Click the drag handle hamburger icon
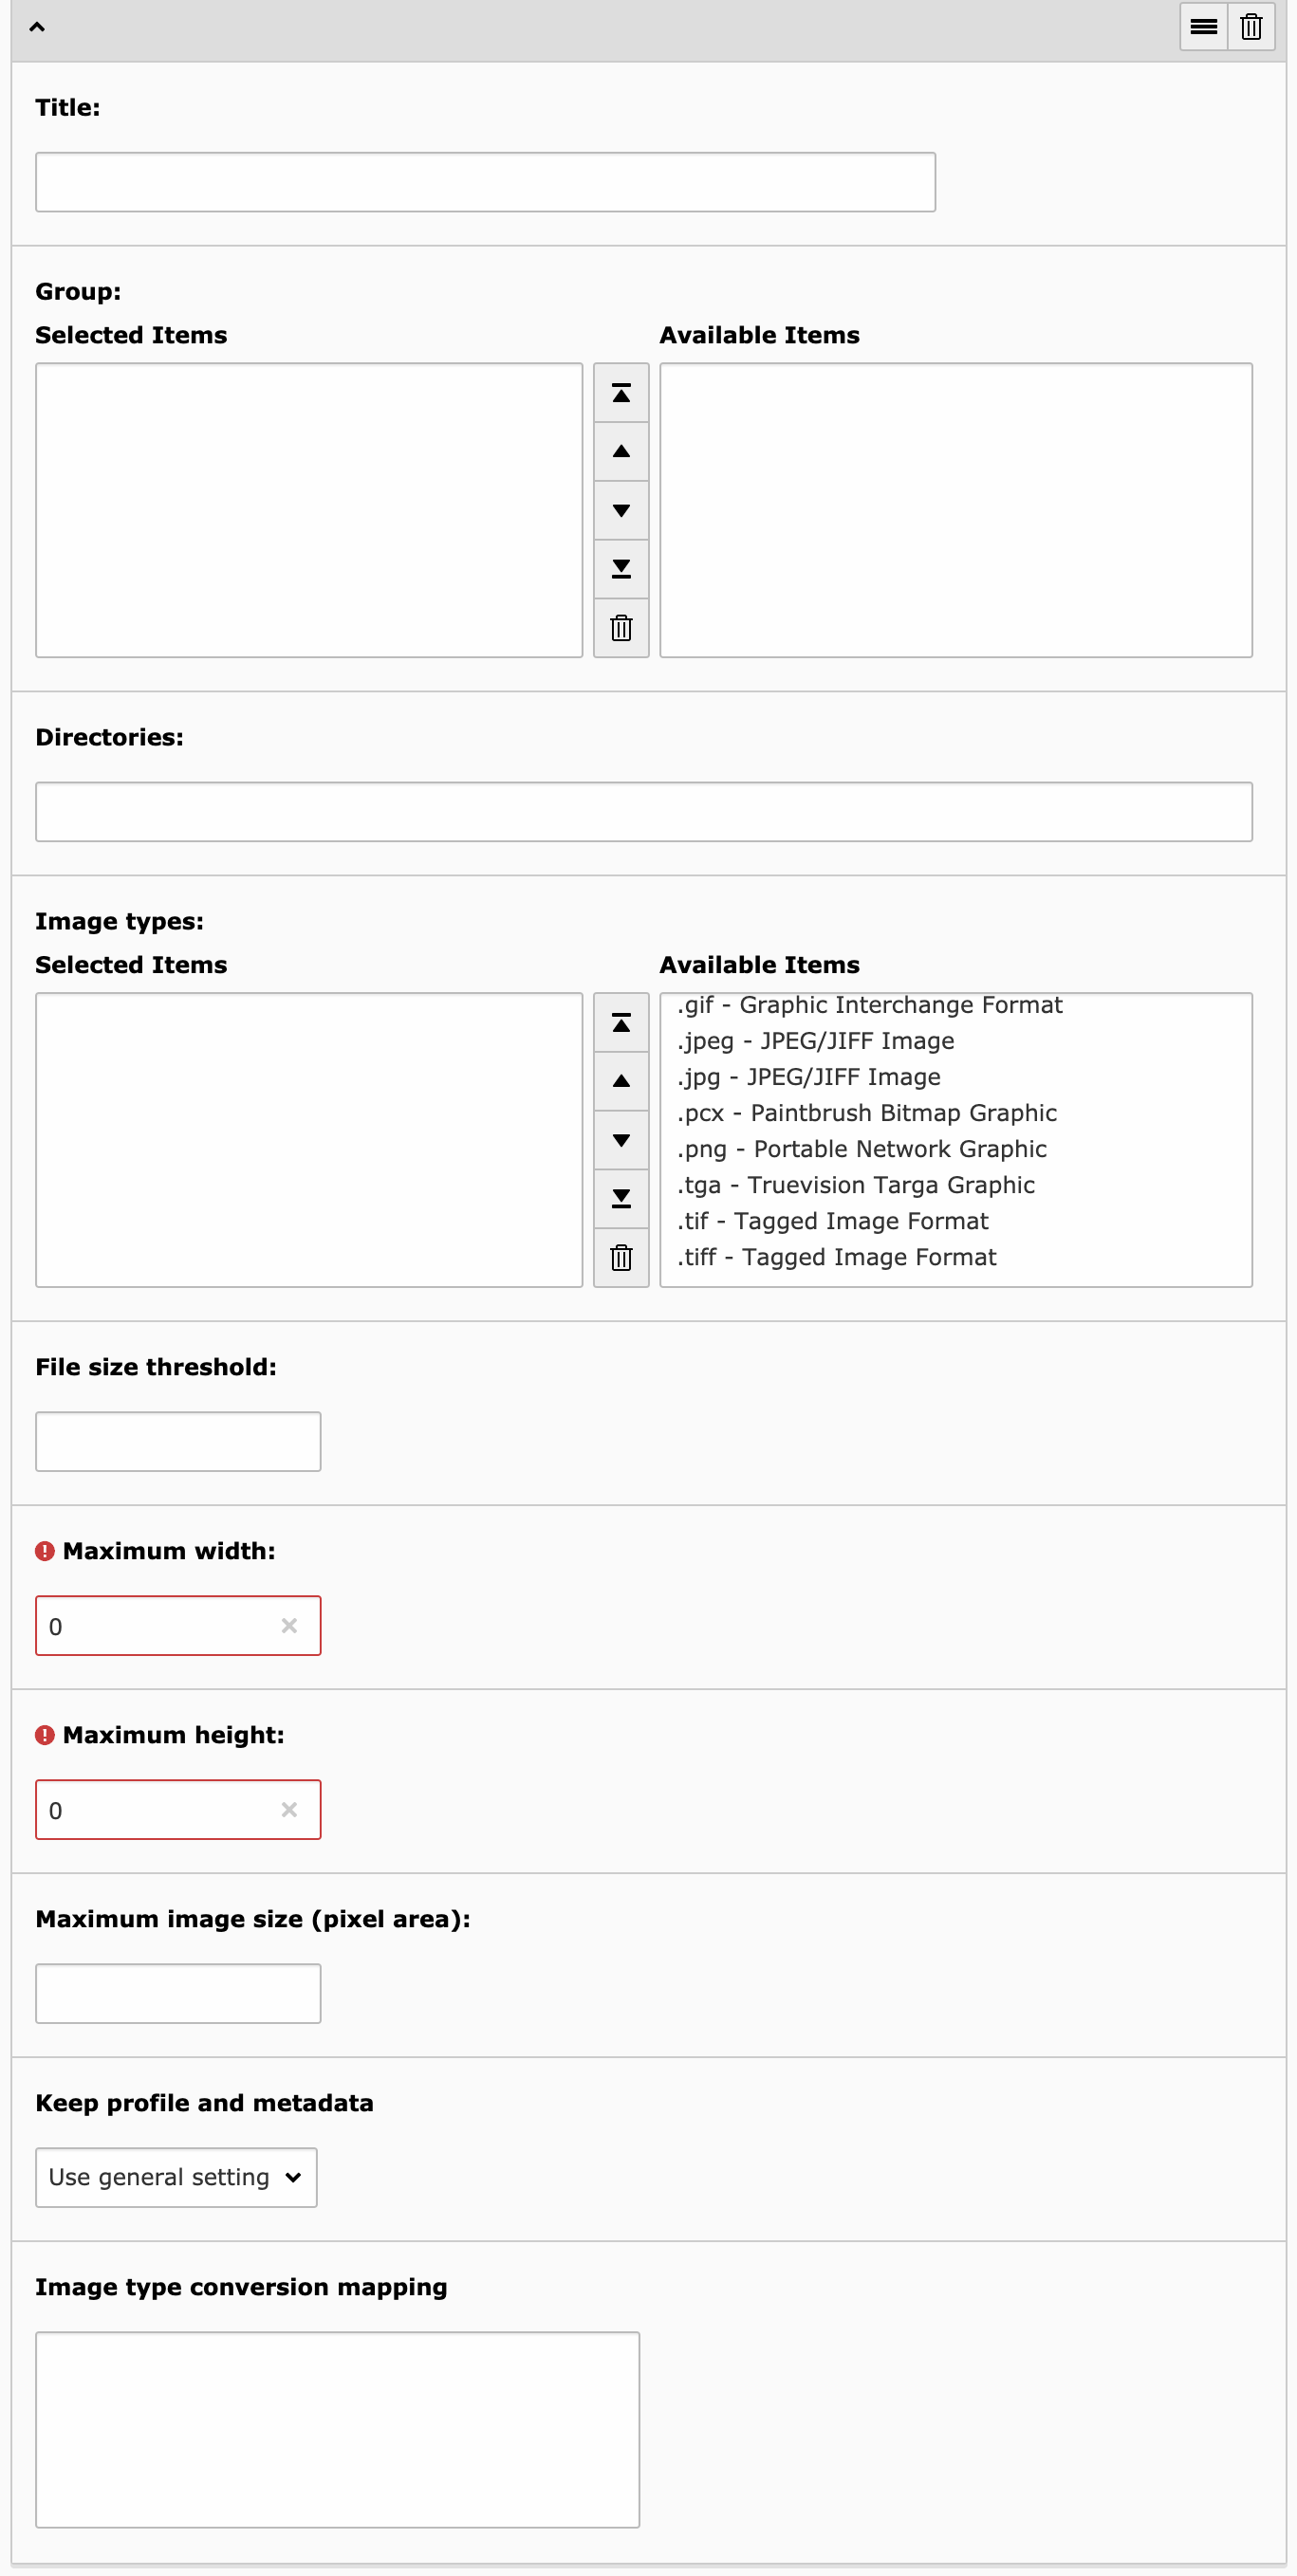 tap(1203, 27)
